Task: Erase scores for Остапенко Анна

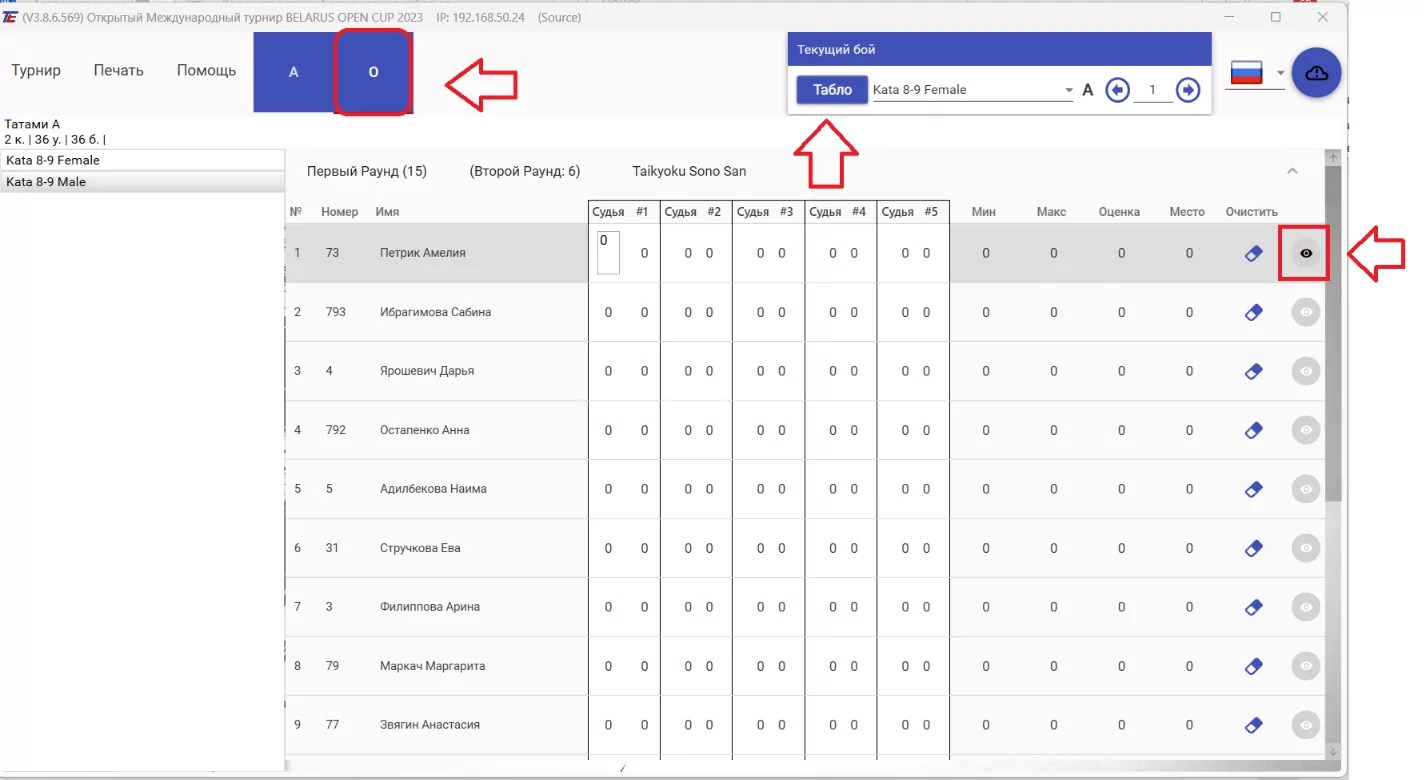Action: click(x=1253, y=430)
